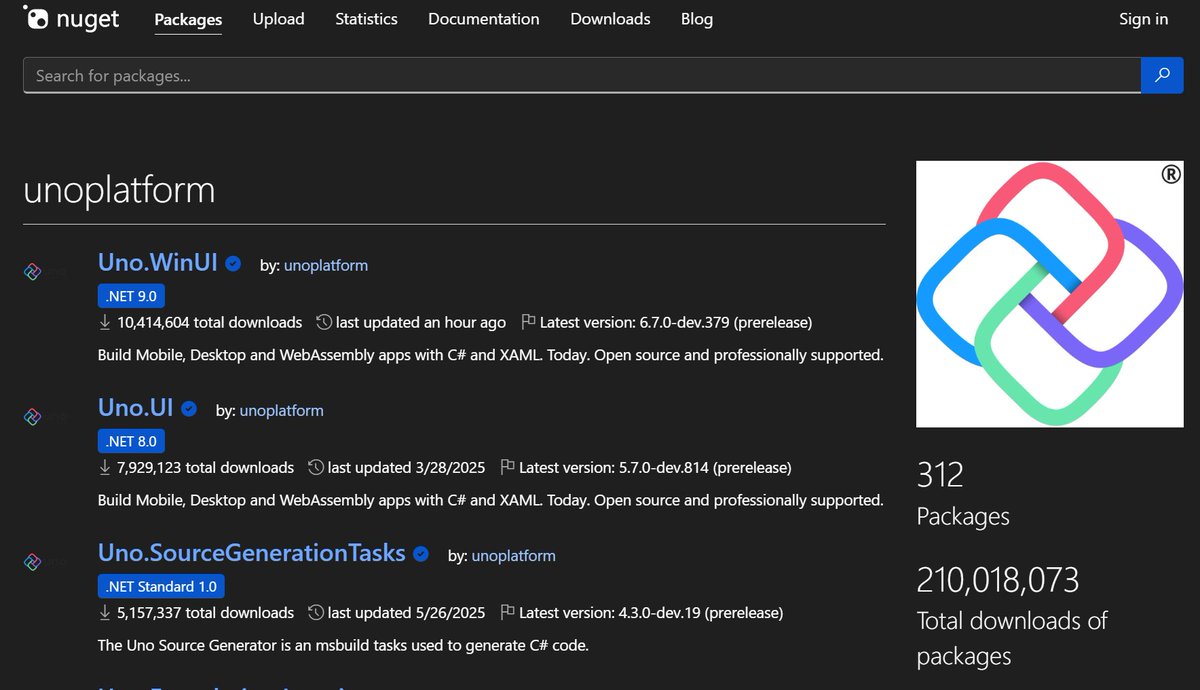The image size is (1200, 690).
Task: Click the .NET 8.0 framework badge
Action: [x=130, y=441]
